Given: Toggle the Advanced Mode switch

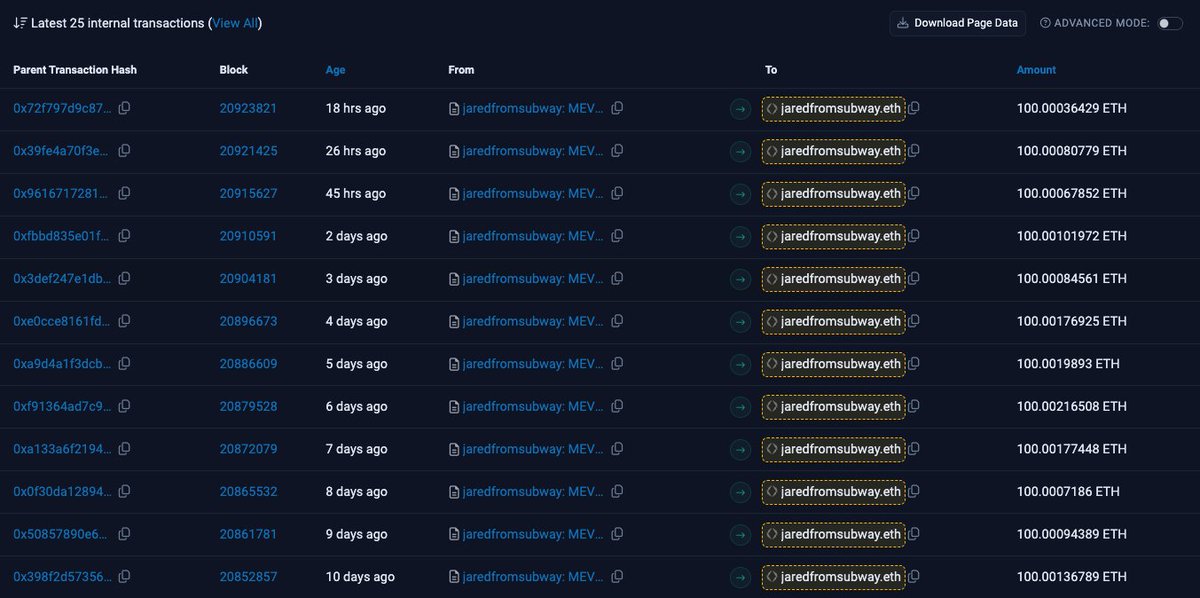Looking at the screenshot, I should (x=1170, y=23).
